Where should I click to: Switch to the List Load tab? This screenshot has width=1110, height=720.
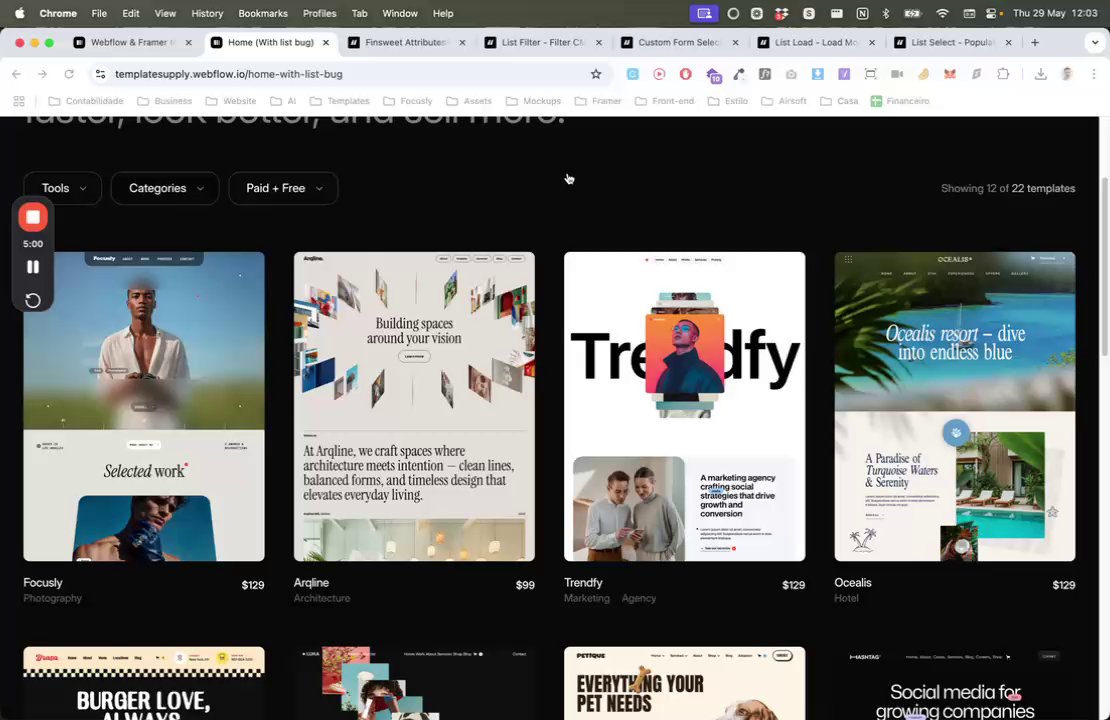point(816,42)
